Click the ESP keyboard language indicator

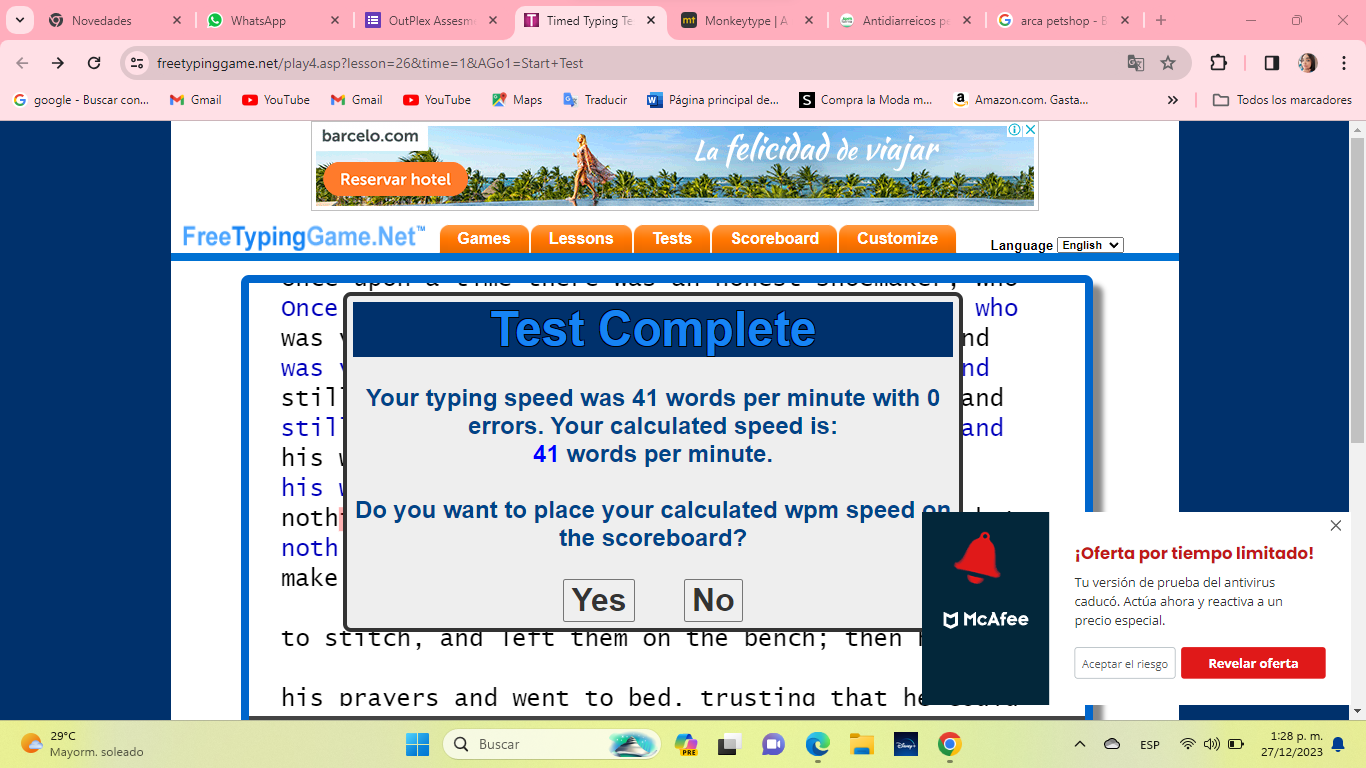[x=1150, y=745]
